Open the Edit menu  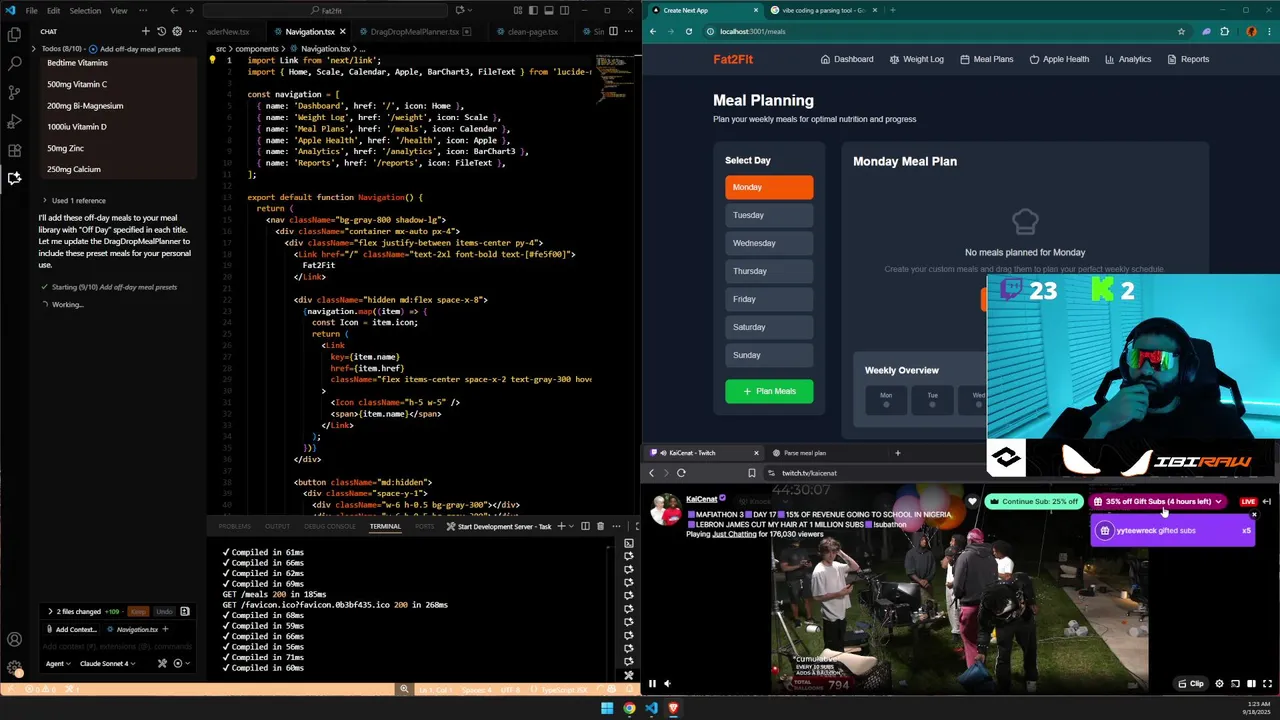[x=53, y=10]
